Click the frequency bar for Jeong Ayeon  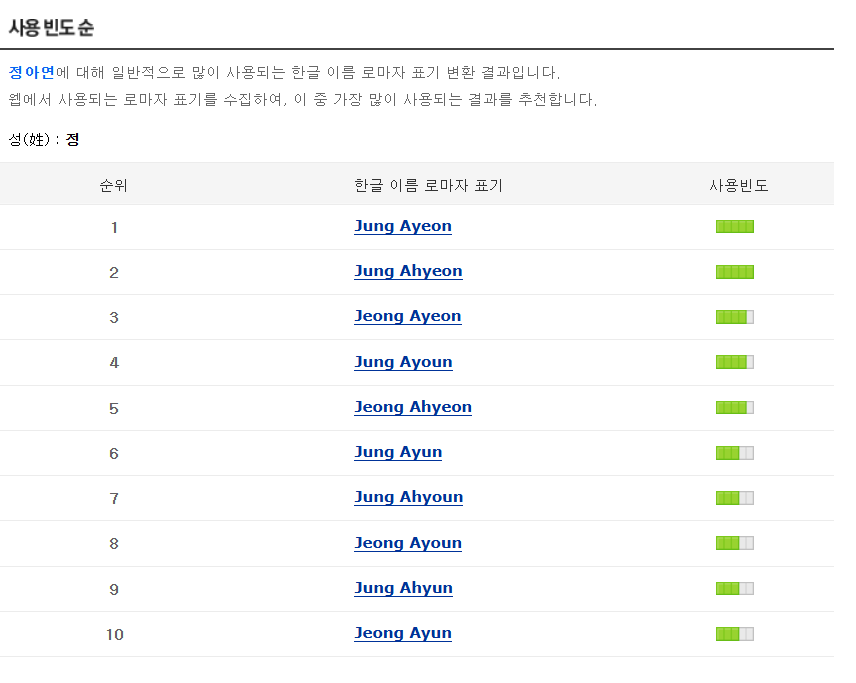pyautogui.click(x=735, y=317)
